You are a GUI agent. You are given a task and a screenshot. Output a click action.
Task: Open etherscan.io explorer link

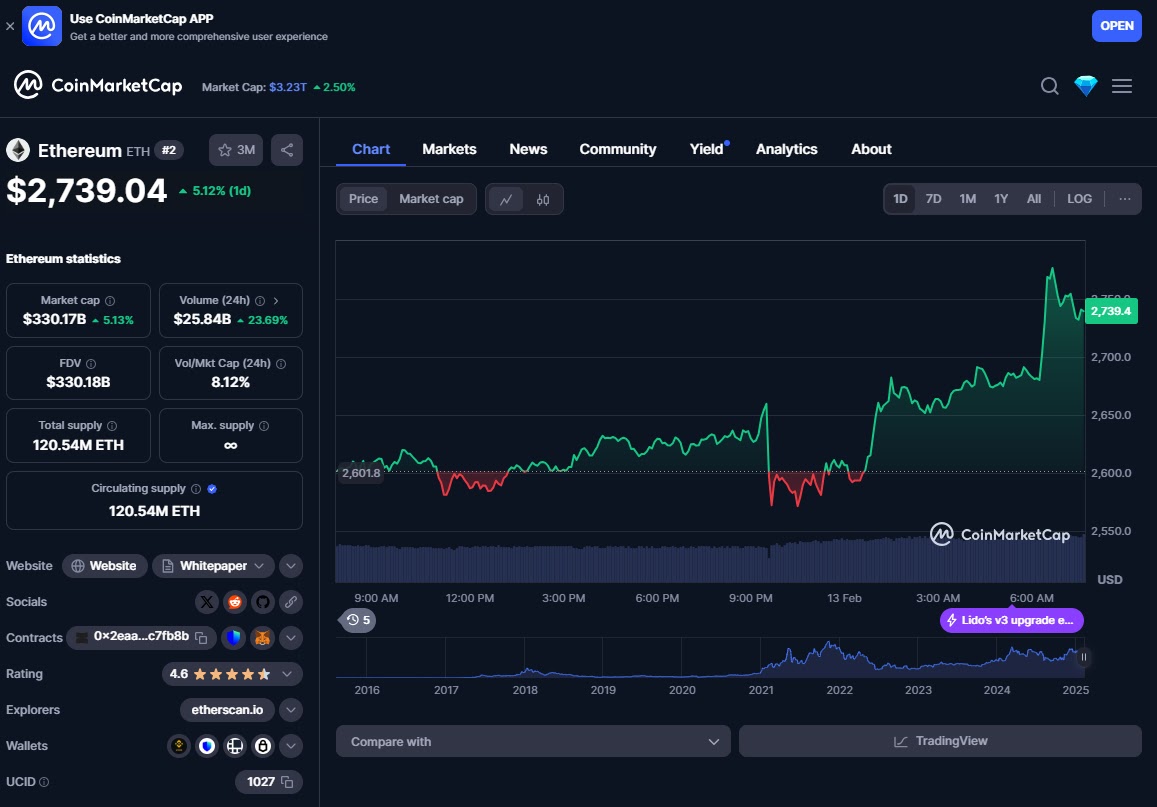coord(227,710)
